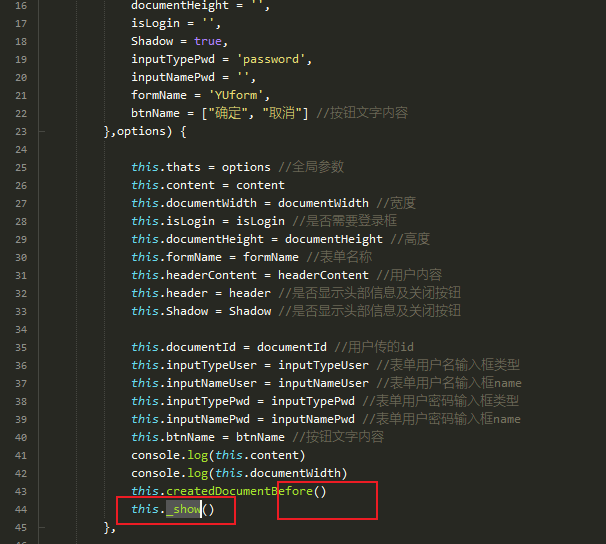
Task: Click highlighted '_show' method name
Action: point(183,509)
